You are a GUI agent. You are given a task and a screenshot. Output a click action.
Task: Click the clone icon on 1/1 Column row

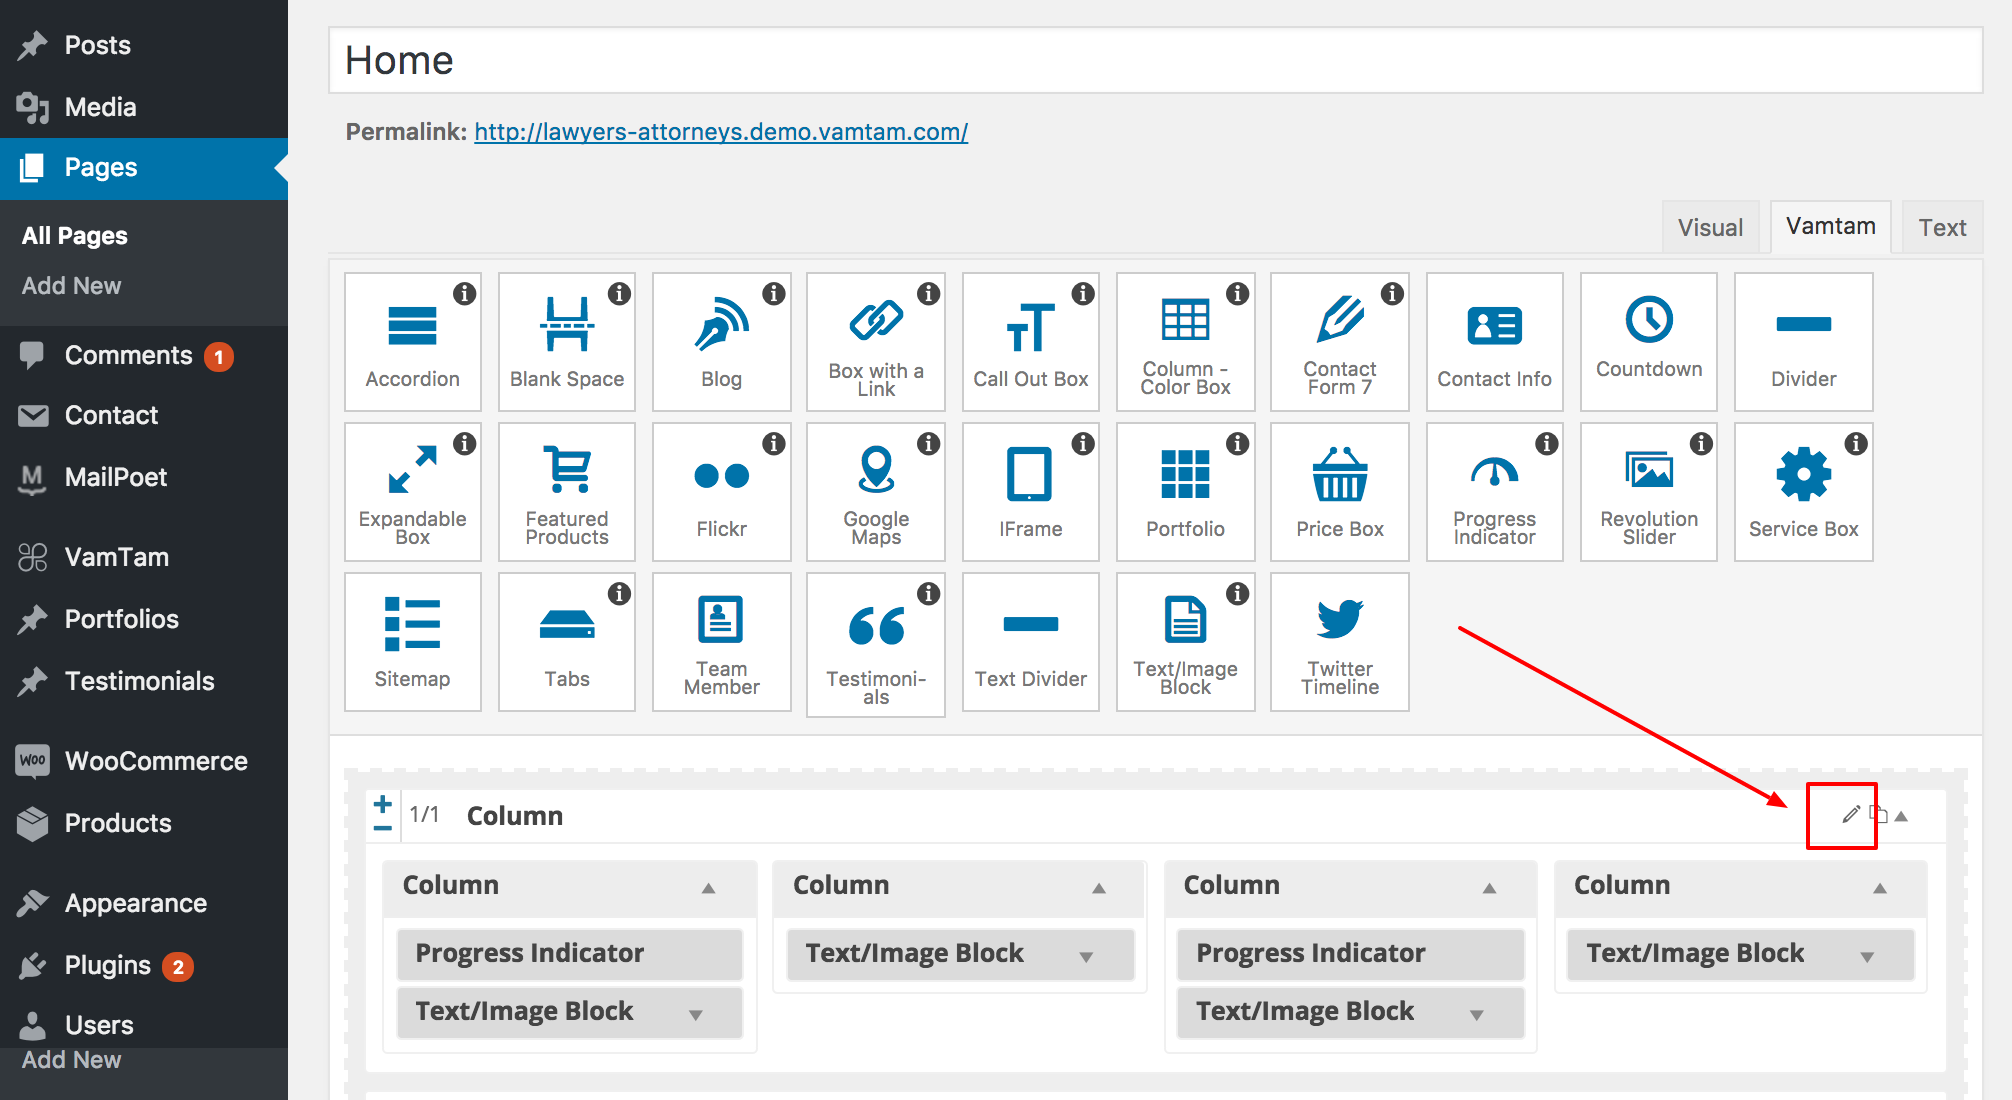pos(1879,814)
